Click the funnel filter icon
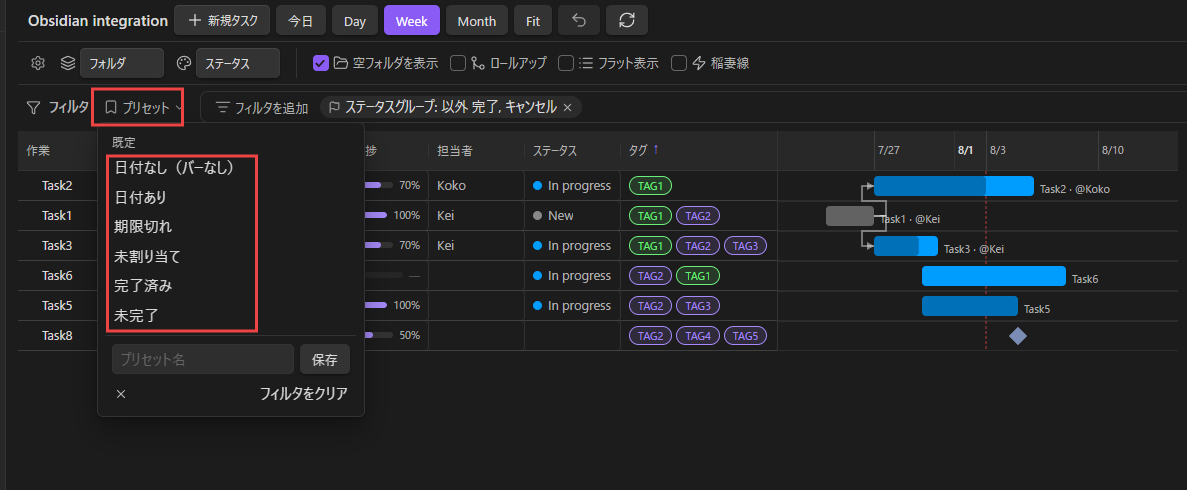The width and height of the screenshot is (1187, 490). pyautogui.click(x=33, y=108)
